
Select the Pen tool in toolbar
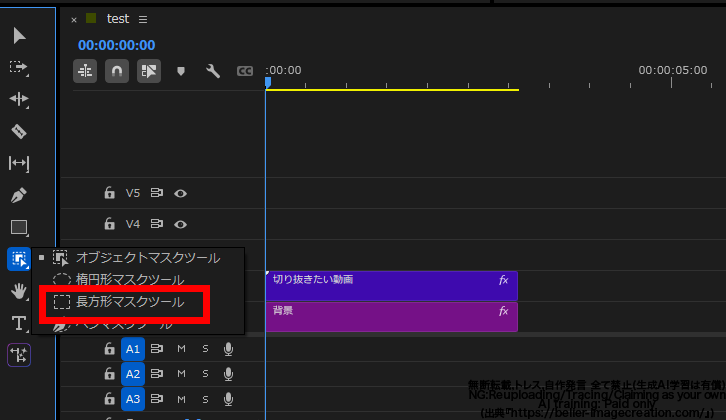[x=19, y=195]
